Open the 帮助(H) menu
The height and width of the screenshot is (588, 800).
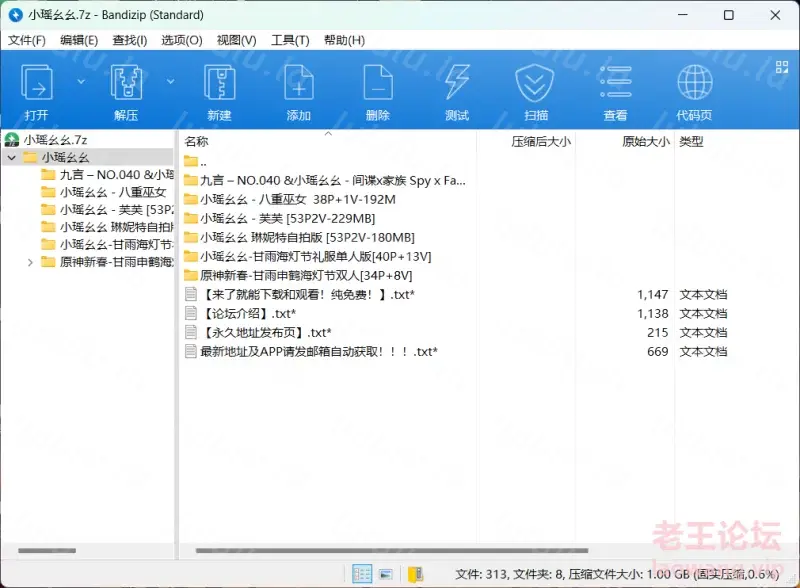point(344,40)
